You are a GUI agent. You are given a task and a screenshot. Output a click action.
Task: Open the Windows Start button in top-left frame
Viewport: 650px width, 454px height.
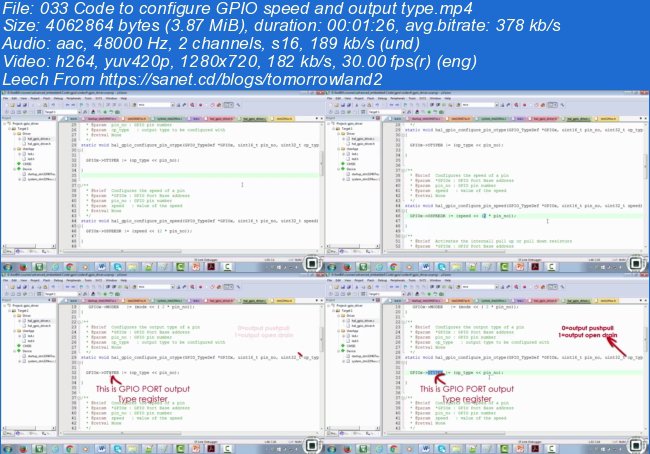(x=7, y=267)
